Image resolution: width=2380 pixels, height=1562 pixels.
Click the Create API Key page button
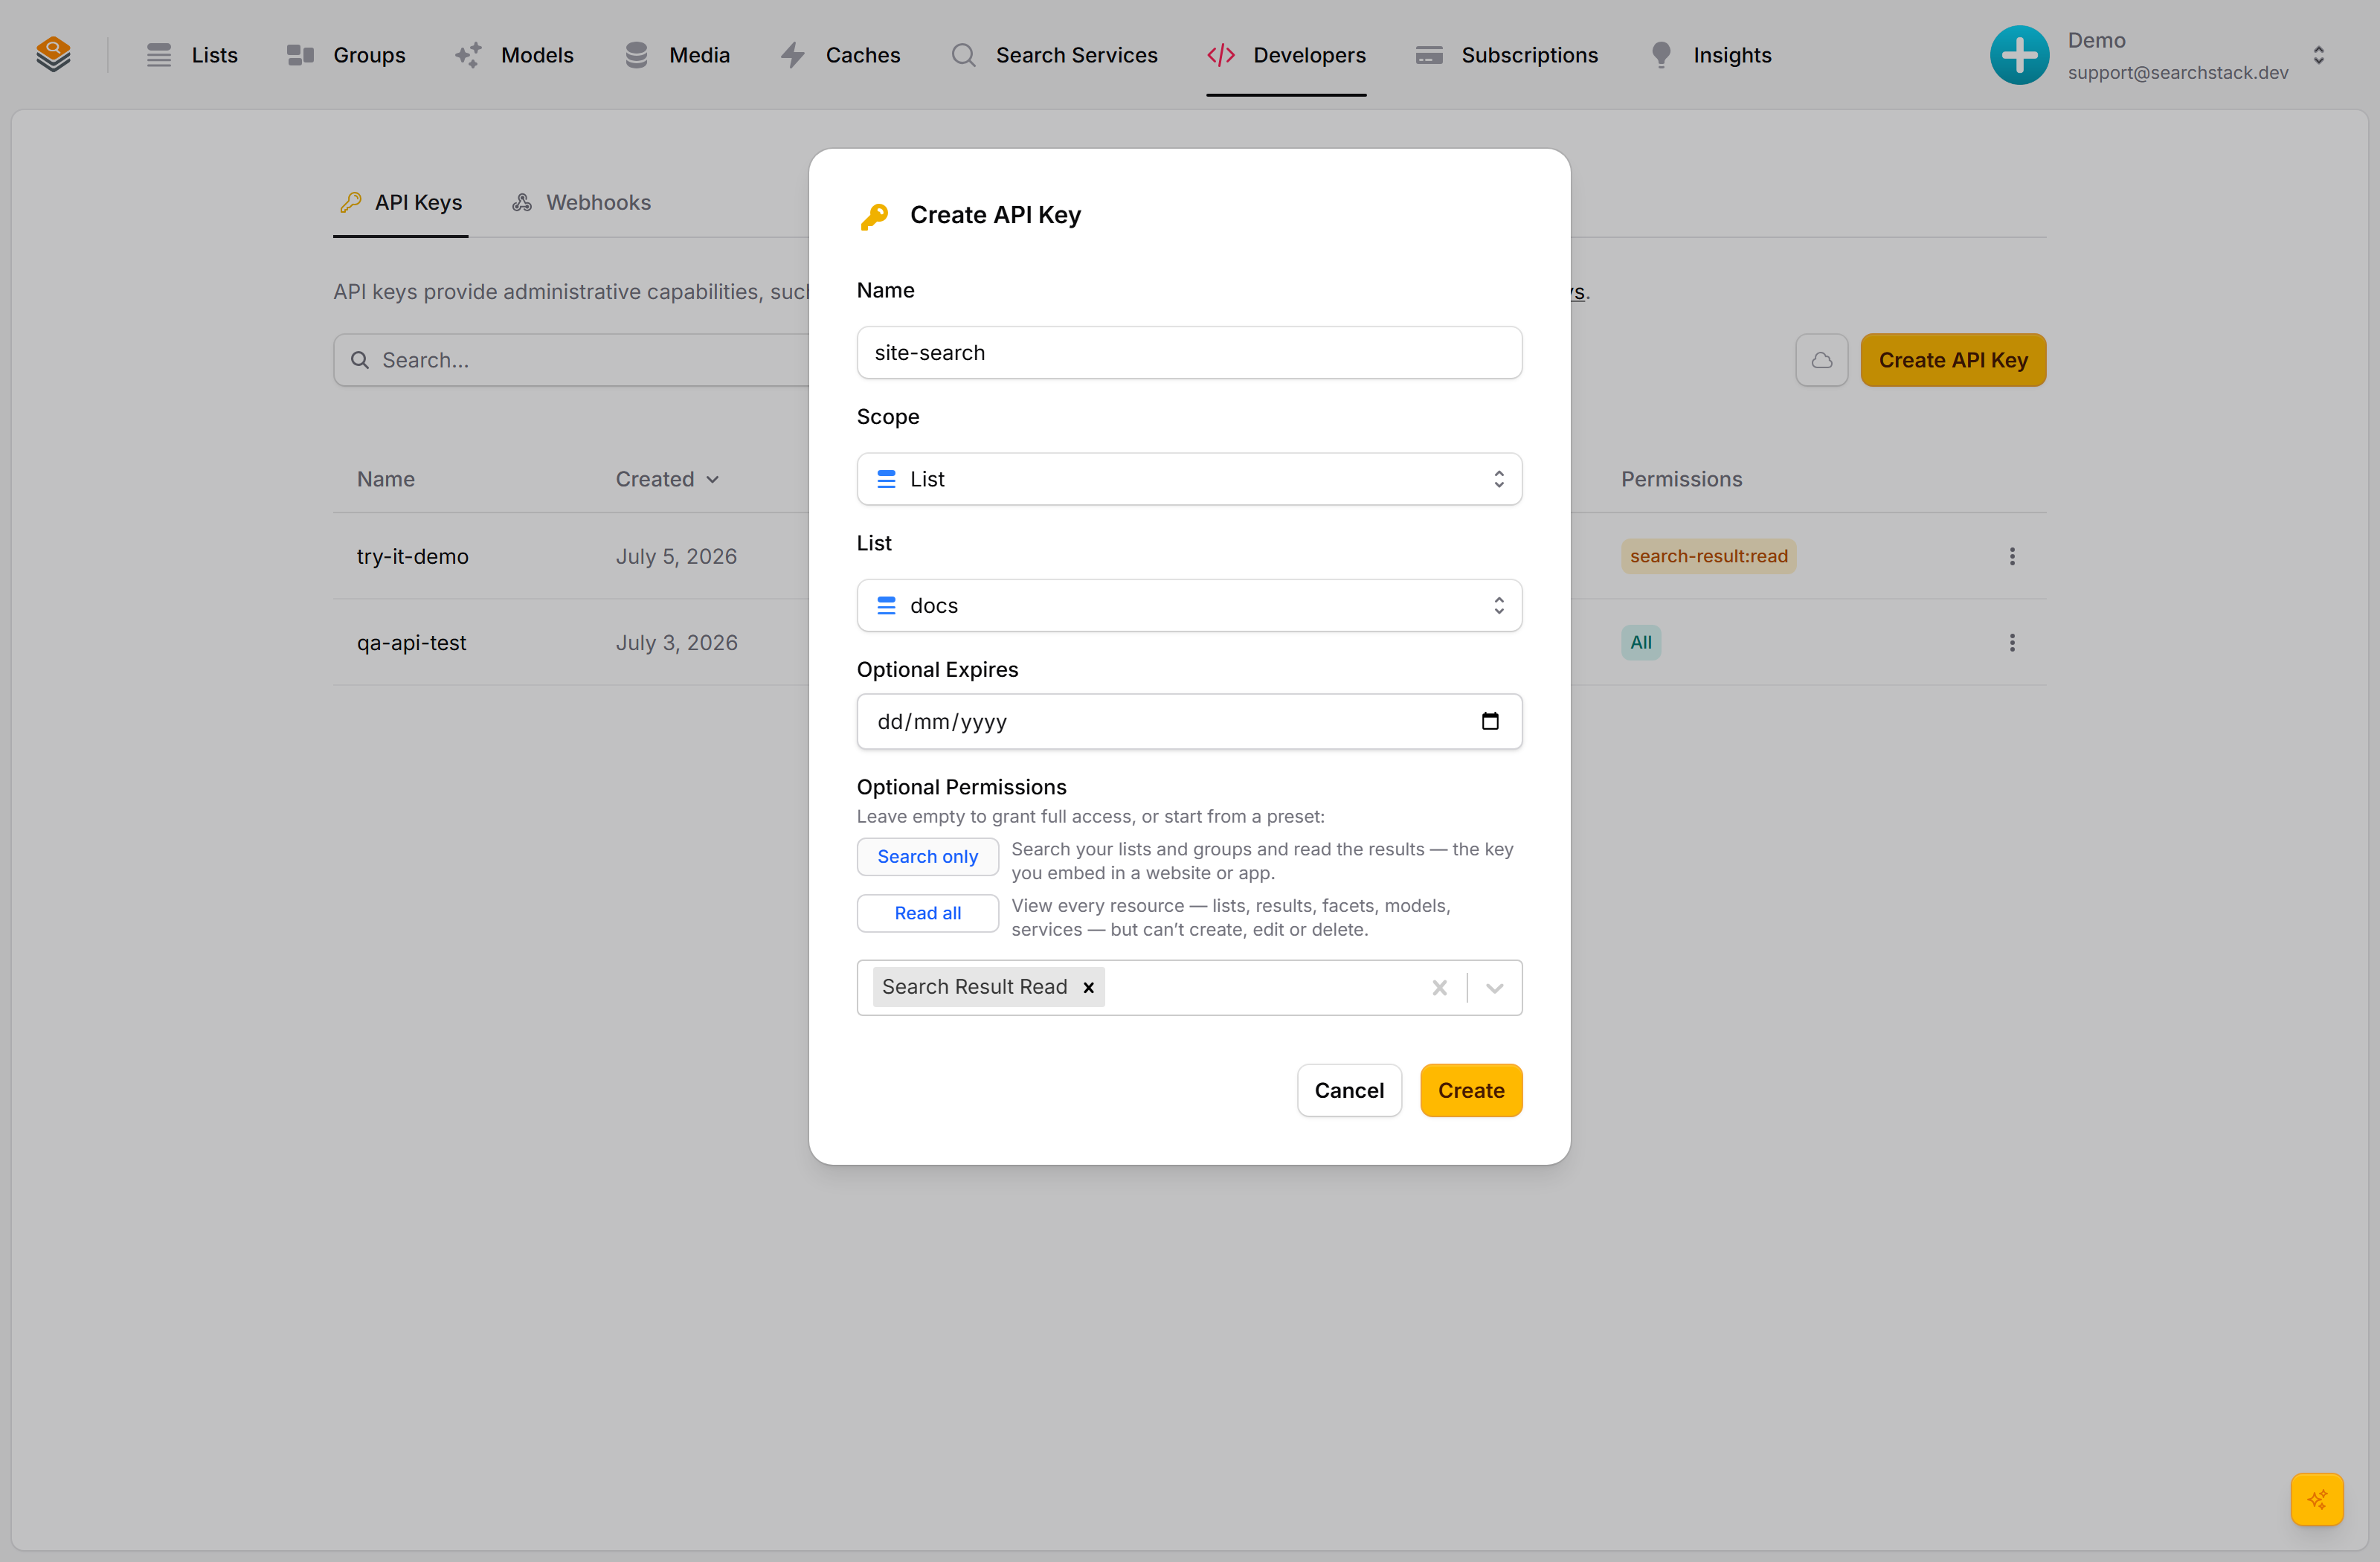1953,360
